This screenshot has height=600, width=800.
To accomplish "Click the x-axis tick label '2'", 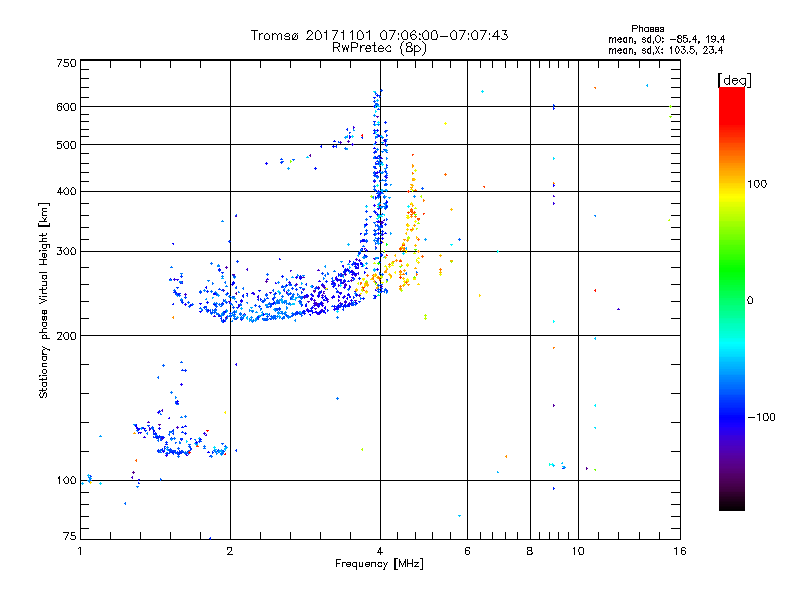I will [x=230, y=551].
